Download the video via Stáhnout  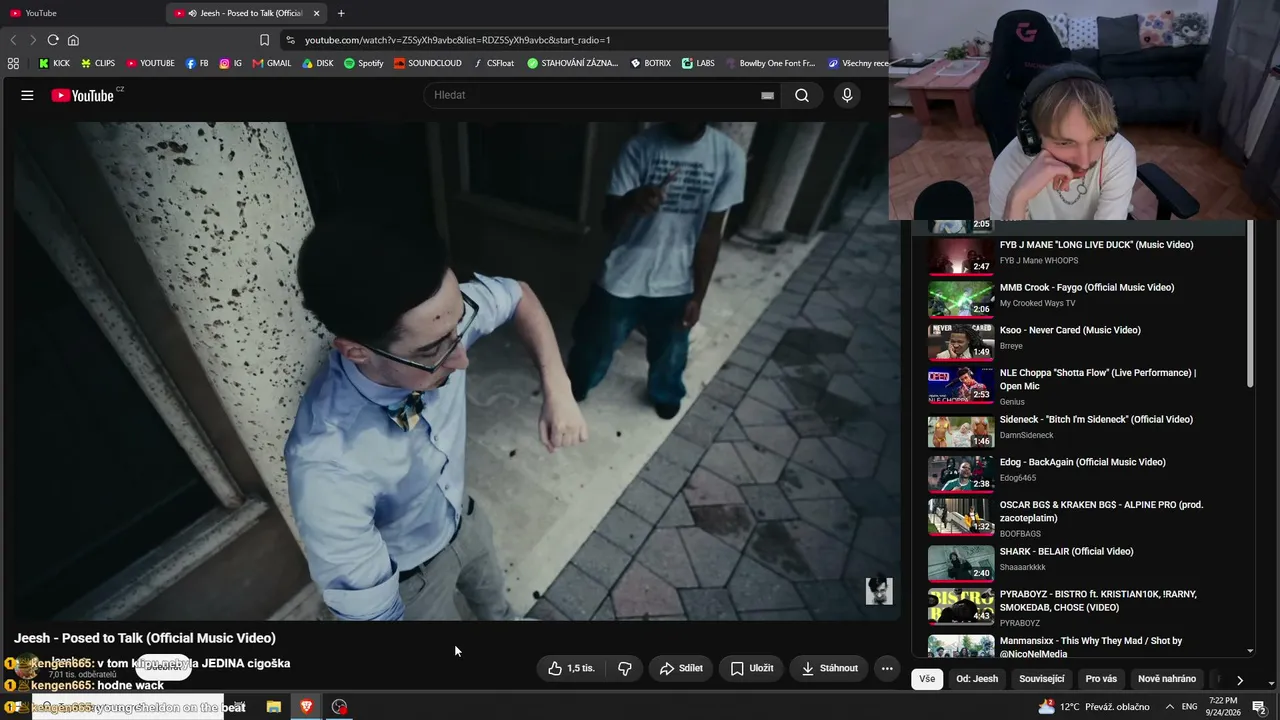tap(830, 668)
